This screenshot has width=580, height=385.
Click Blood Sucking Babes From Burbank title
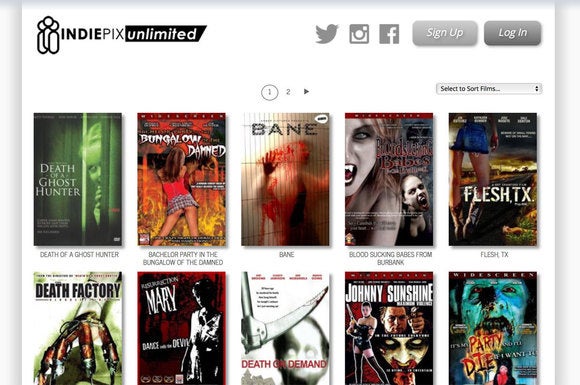click(390, 259)
